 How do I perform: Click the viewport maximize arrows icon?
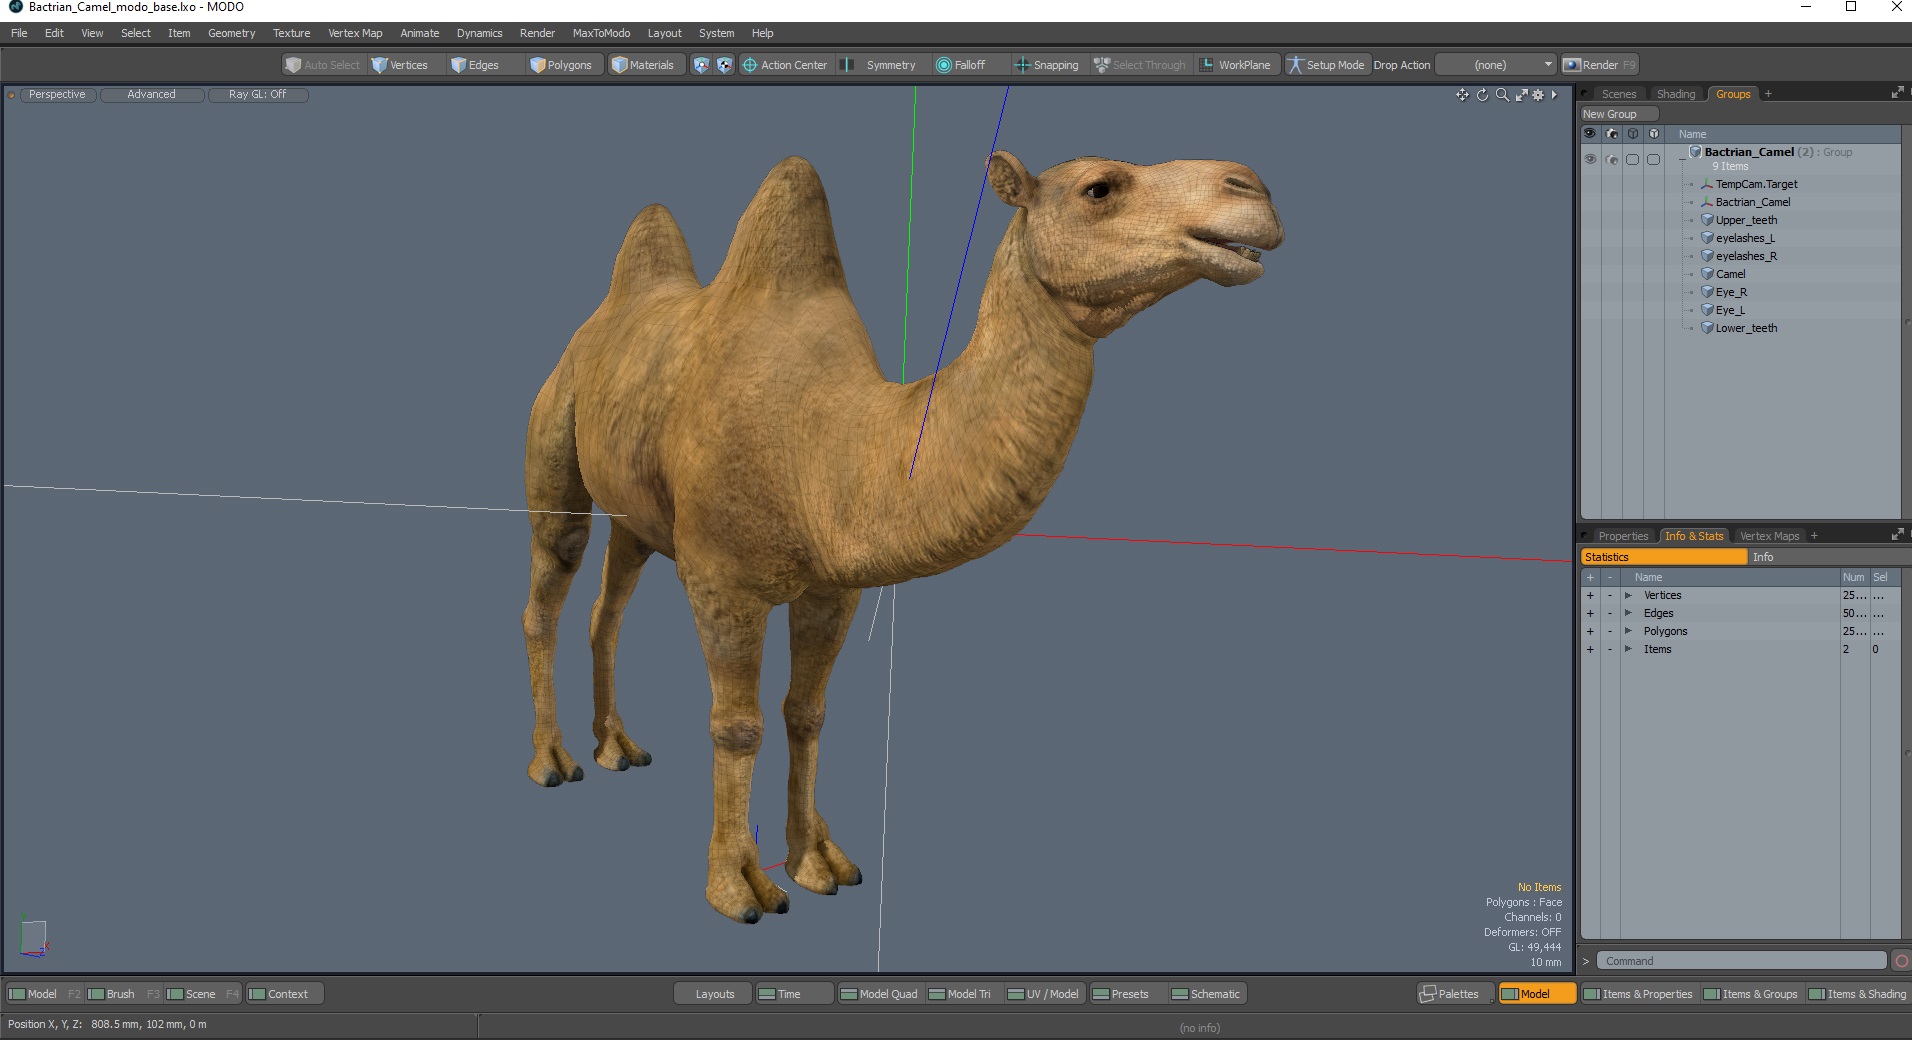[x=1521, y=95]
